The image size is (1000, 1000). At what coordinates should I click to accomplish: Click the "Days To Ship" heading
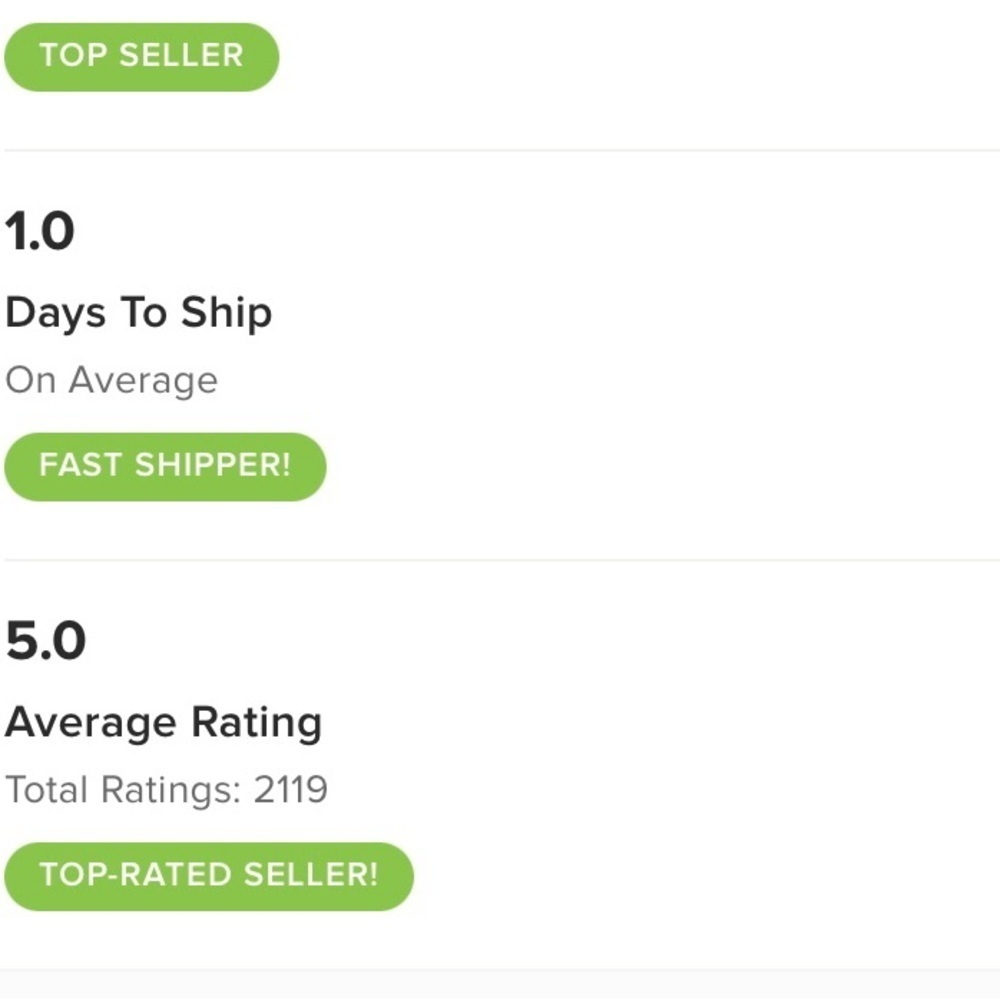[138, 314]
